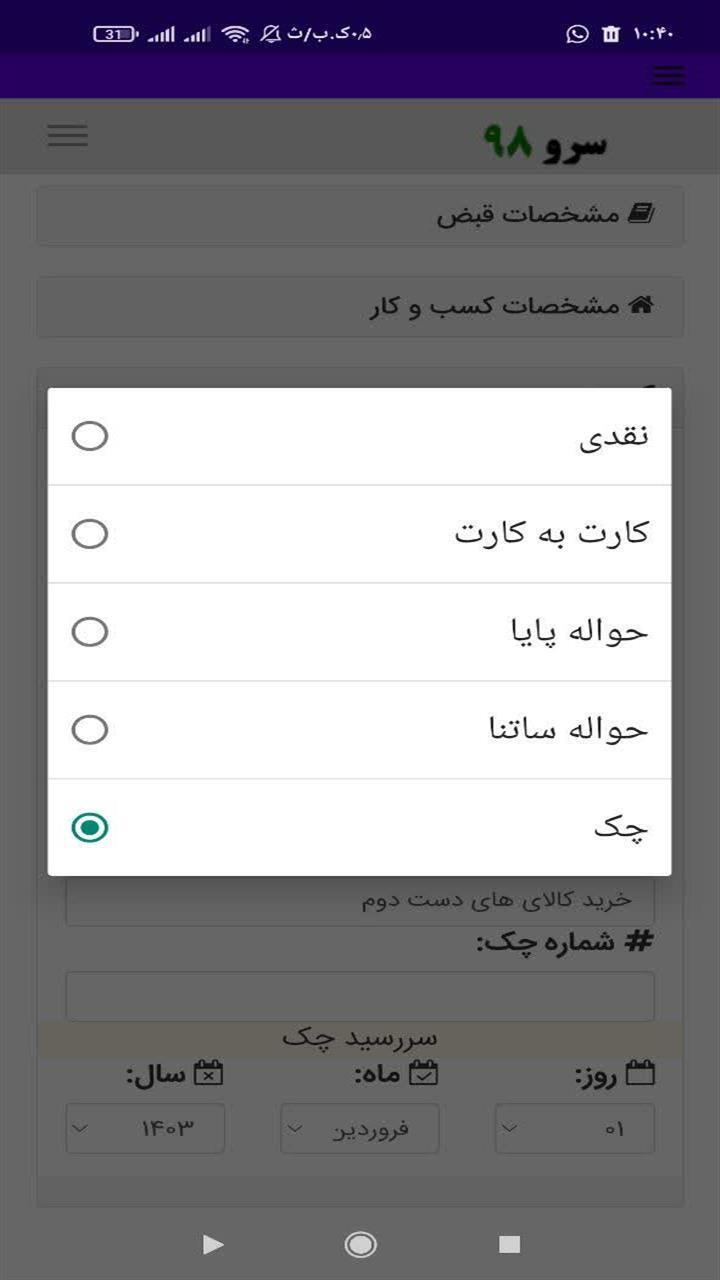Image resolution: width=720 pixels, height=1280 pixels.
Task: Click the home icon next to مشخصات کسب و کار
Action: 640,306
